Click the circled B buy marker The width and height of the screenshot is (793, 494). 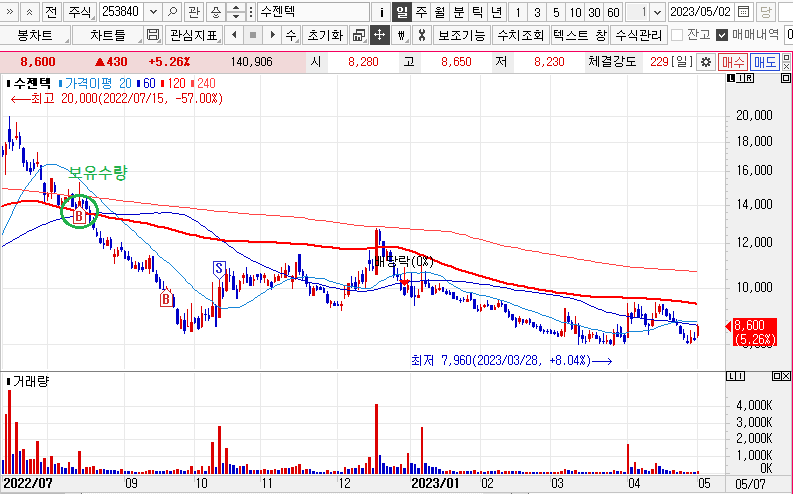pos(79,216)
